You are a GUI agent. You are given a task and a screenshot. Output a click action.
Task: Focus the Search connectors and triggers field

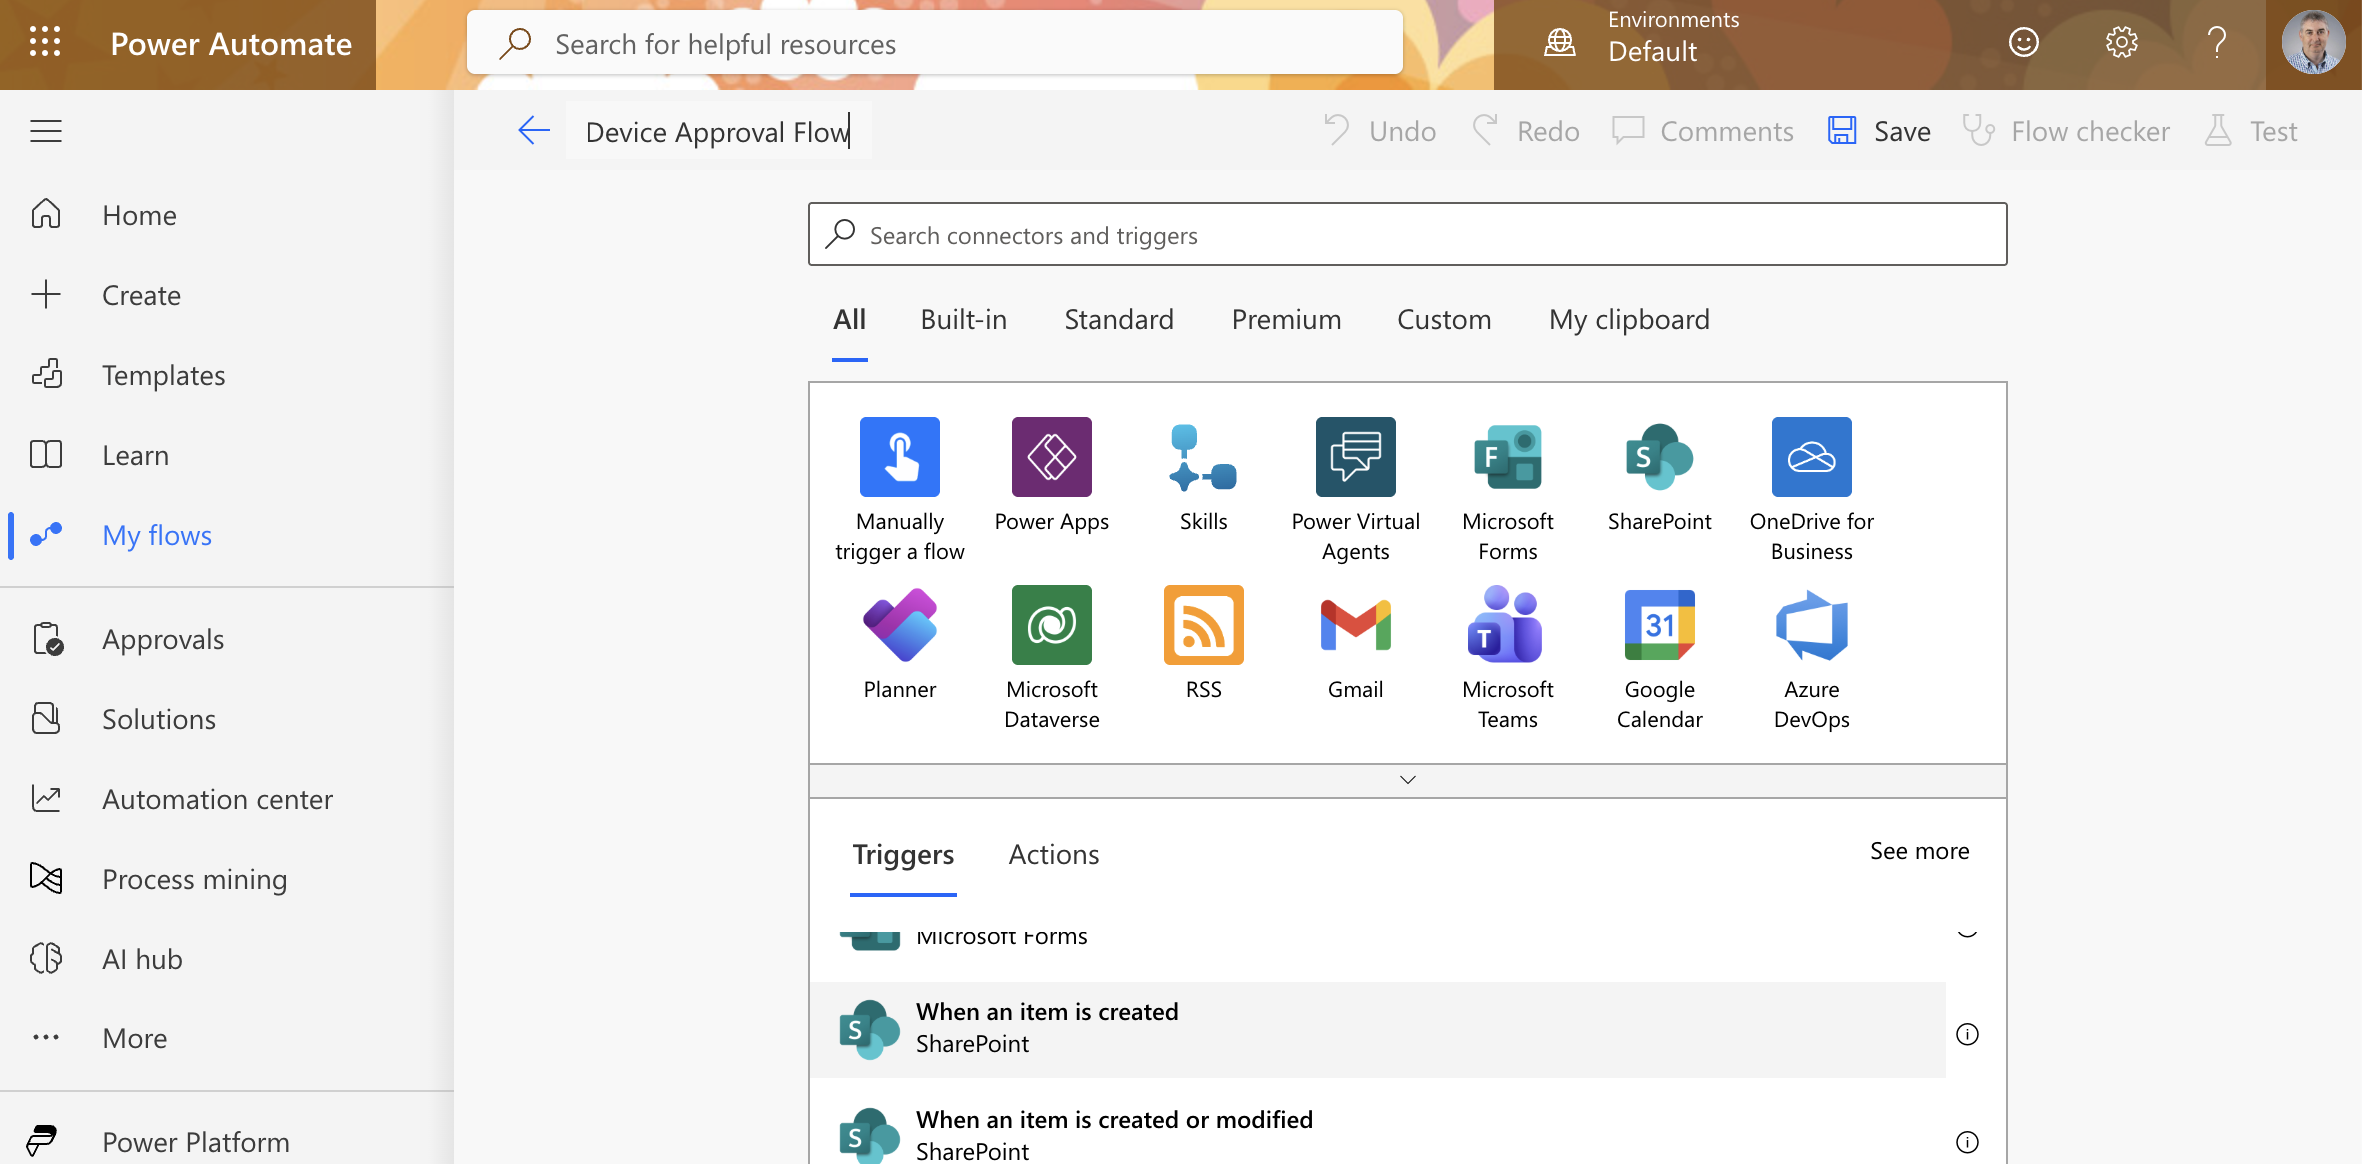[1408, 235]
